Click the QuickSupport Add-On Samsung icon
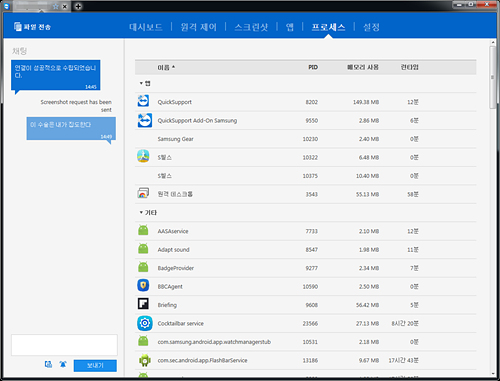This screenshot has height=381, width=500. pyautogui.click(x=145, y=120)
